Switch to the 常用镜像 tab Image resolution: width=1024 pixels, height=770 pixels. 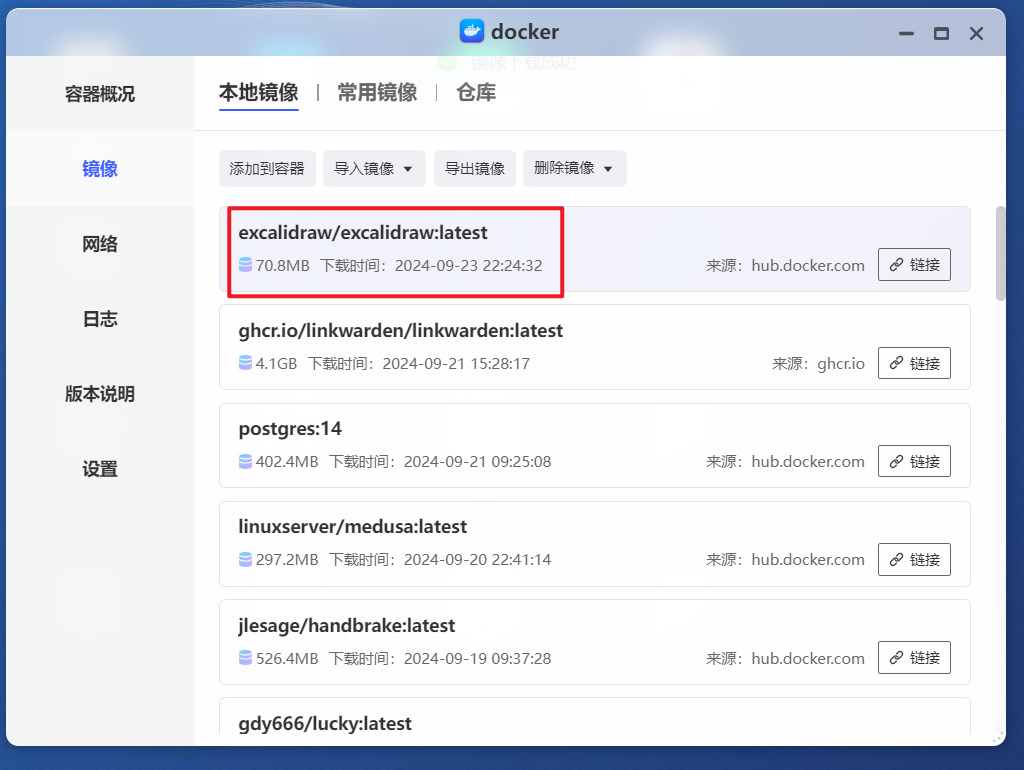click(x=376, y=91)
